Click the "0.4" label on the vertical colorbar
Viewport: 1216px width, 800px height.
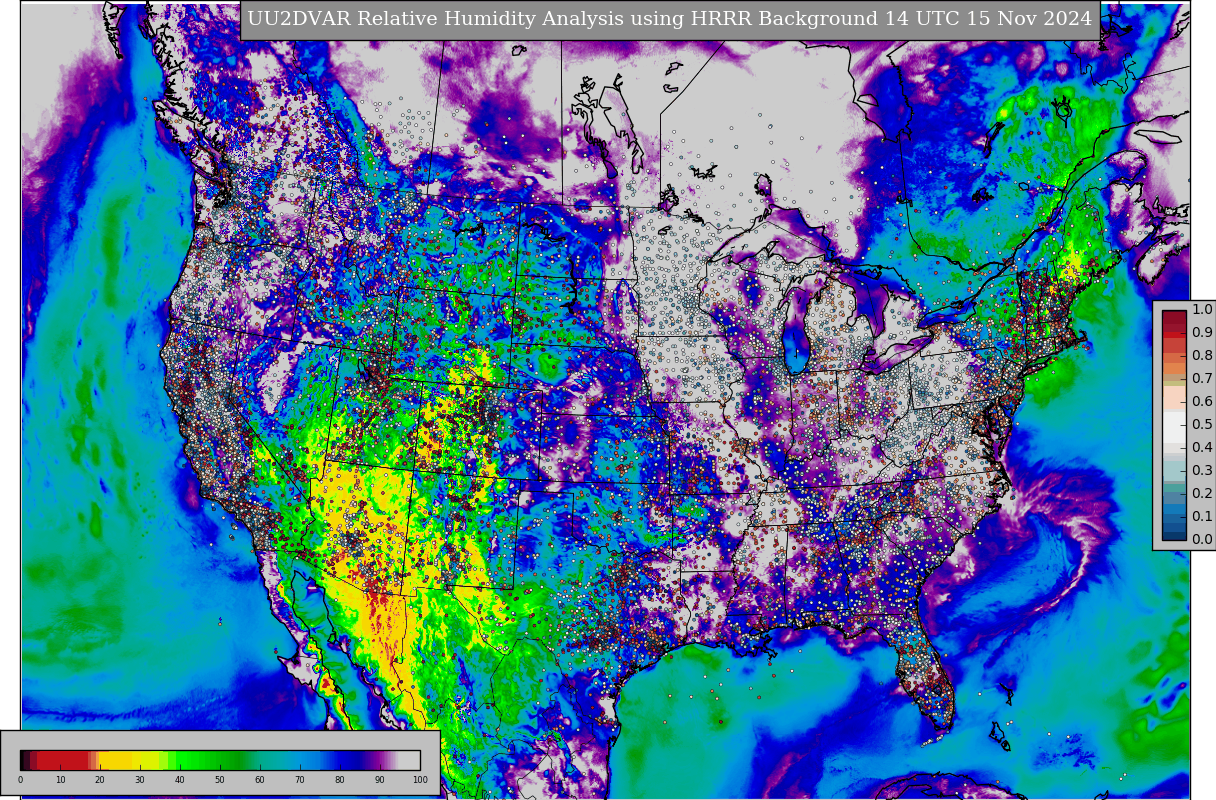coord(1202,448)
